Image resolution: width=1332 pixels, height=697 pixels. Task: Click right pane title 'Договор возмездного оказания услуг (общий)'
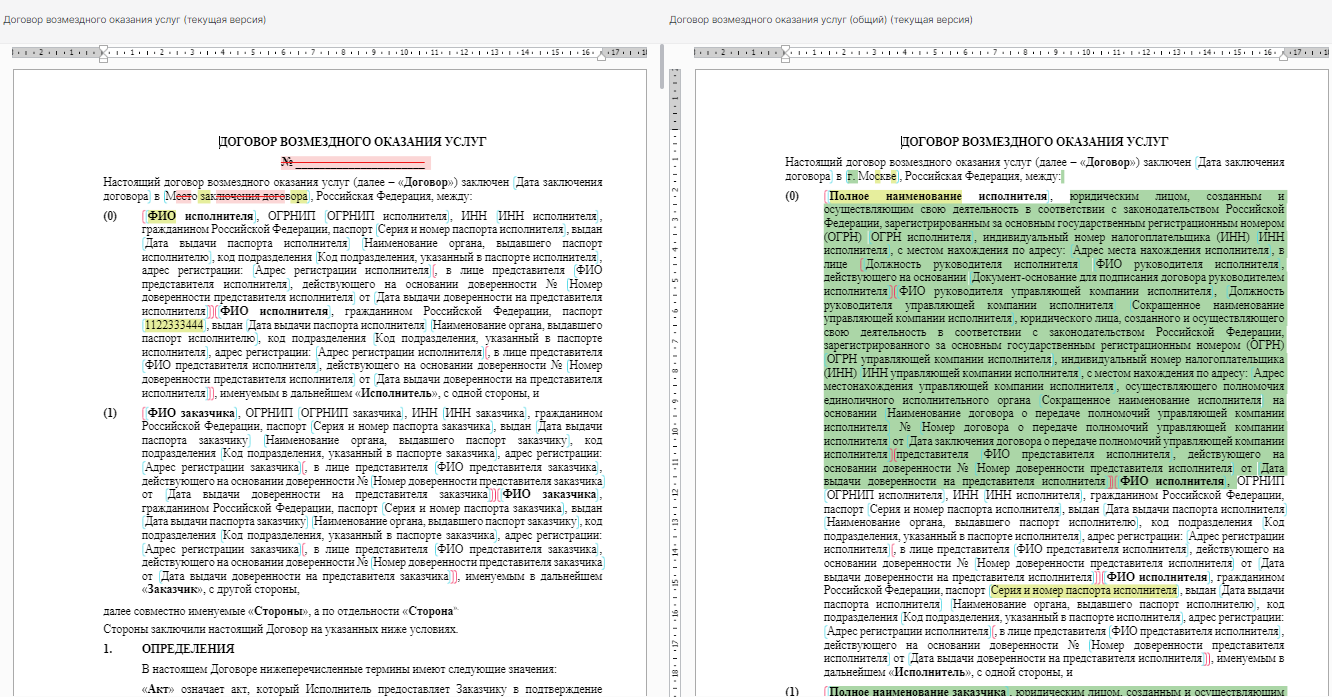[821, 19]
